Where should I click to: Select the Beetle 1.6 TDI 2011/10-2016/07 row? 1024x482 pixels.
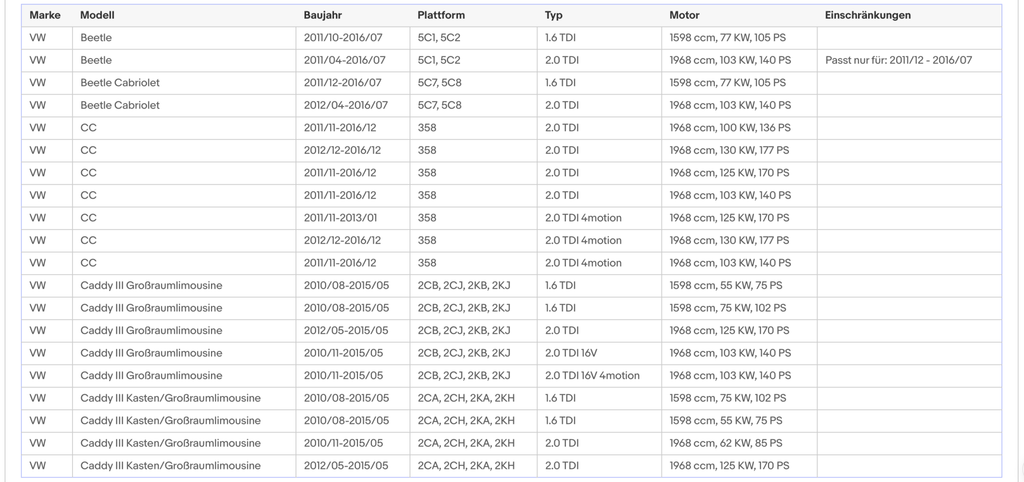511,38
